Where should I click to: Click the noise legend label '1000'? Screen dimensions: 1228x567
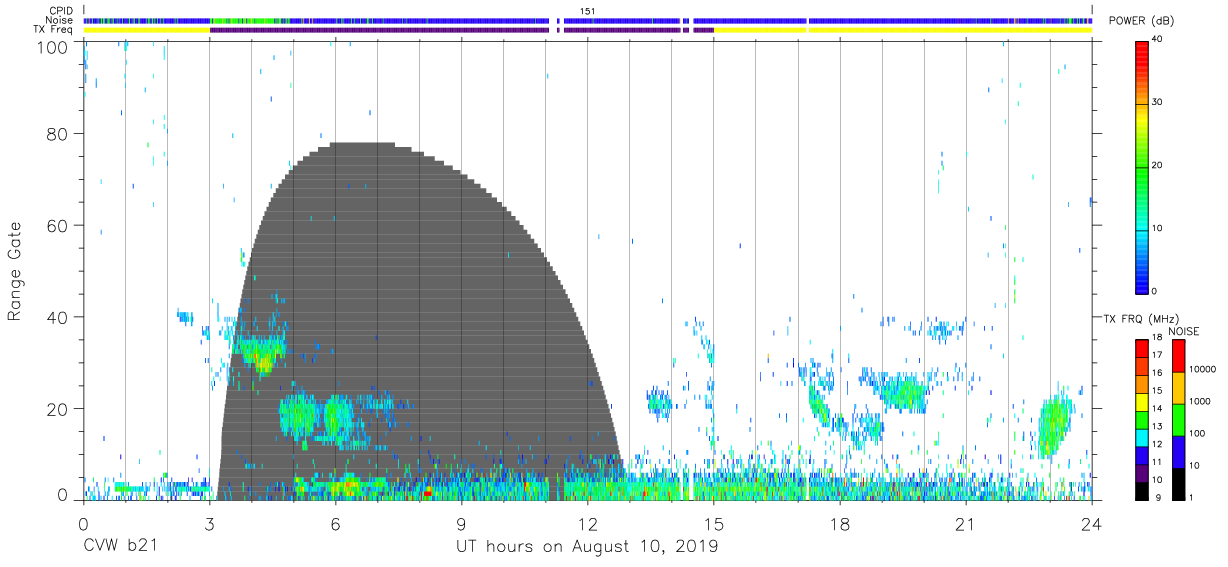tap(1199, 402)
